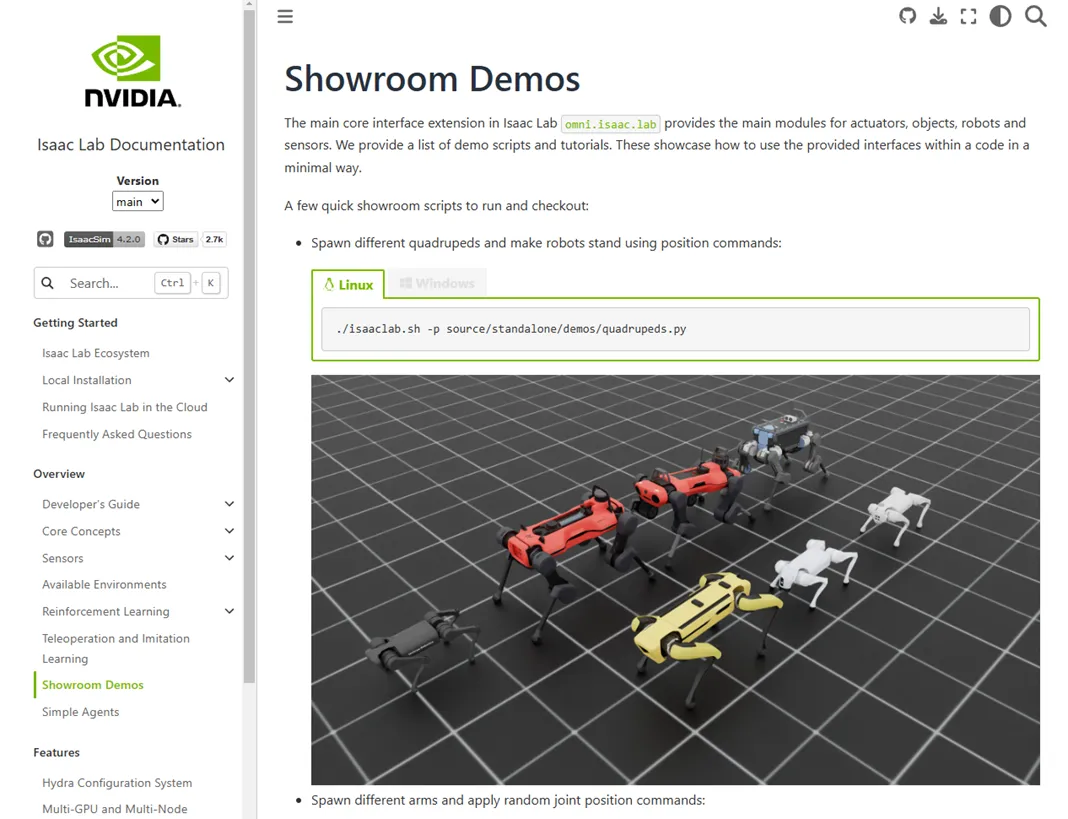Open Isaac Lab Ecosystem page
The height and width of the screenshot is (819, 1068).
point(95,353)
